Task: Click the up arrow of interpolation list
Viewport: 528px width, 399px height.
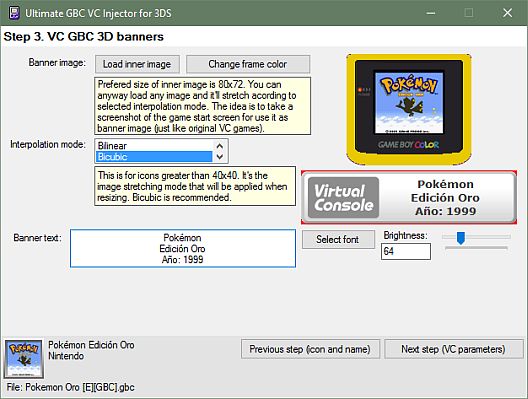Action: pos(220,146)
